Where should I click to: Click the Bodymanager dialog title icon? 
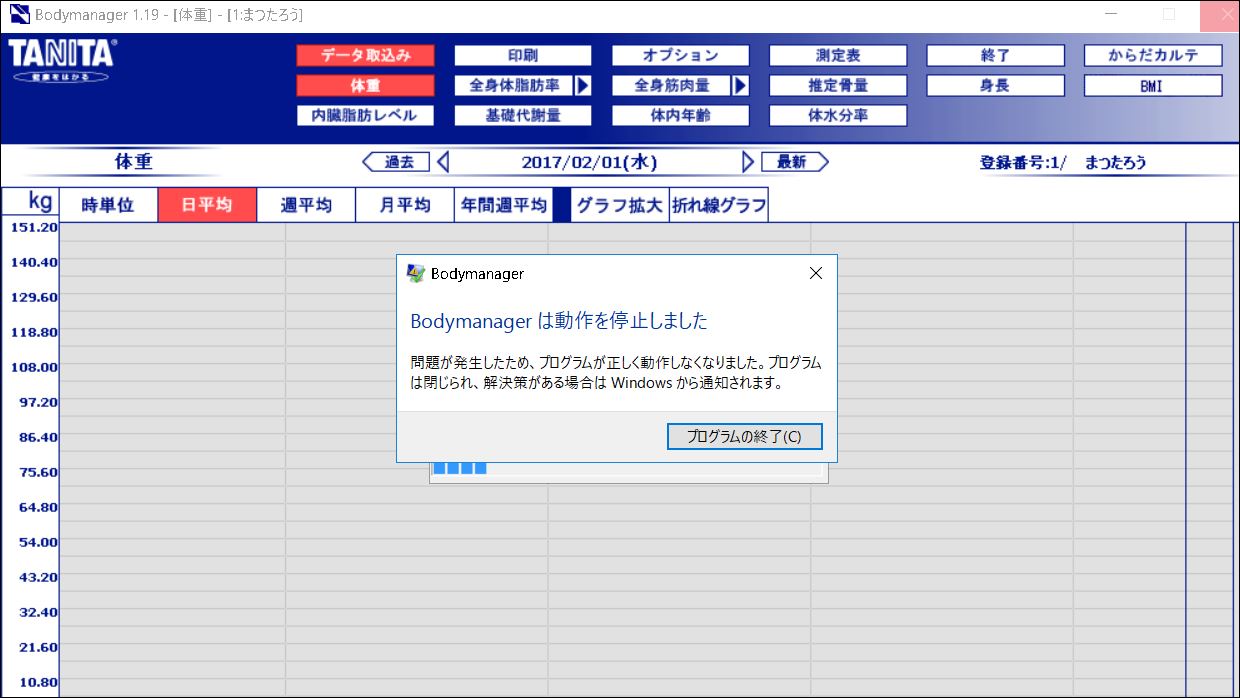pos(416,273)
